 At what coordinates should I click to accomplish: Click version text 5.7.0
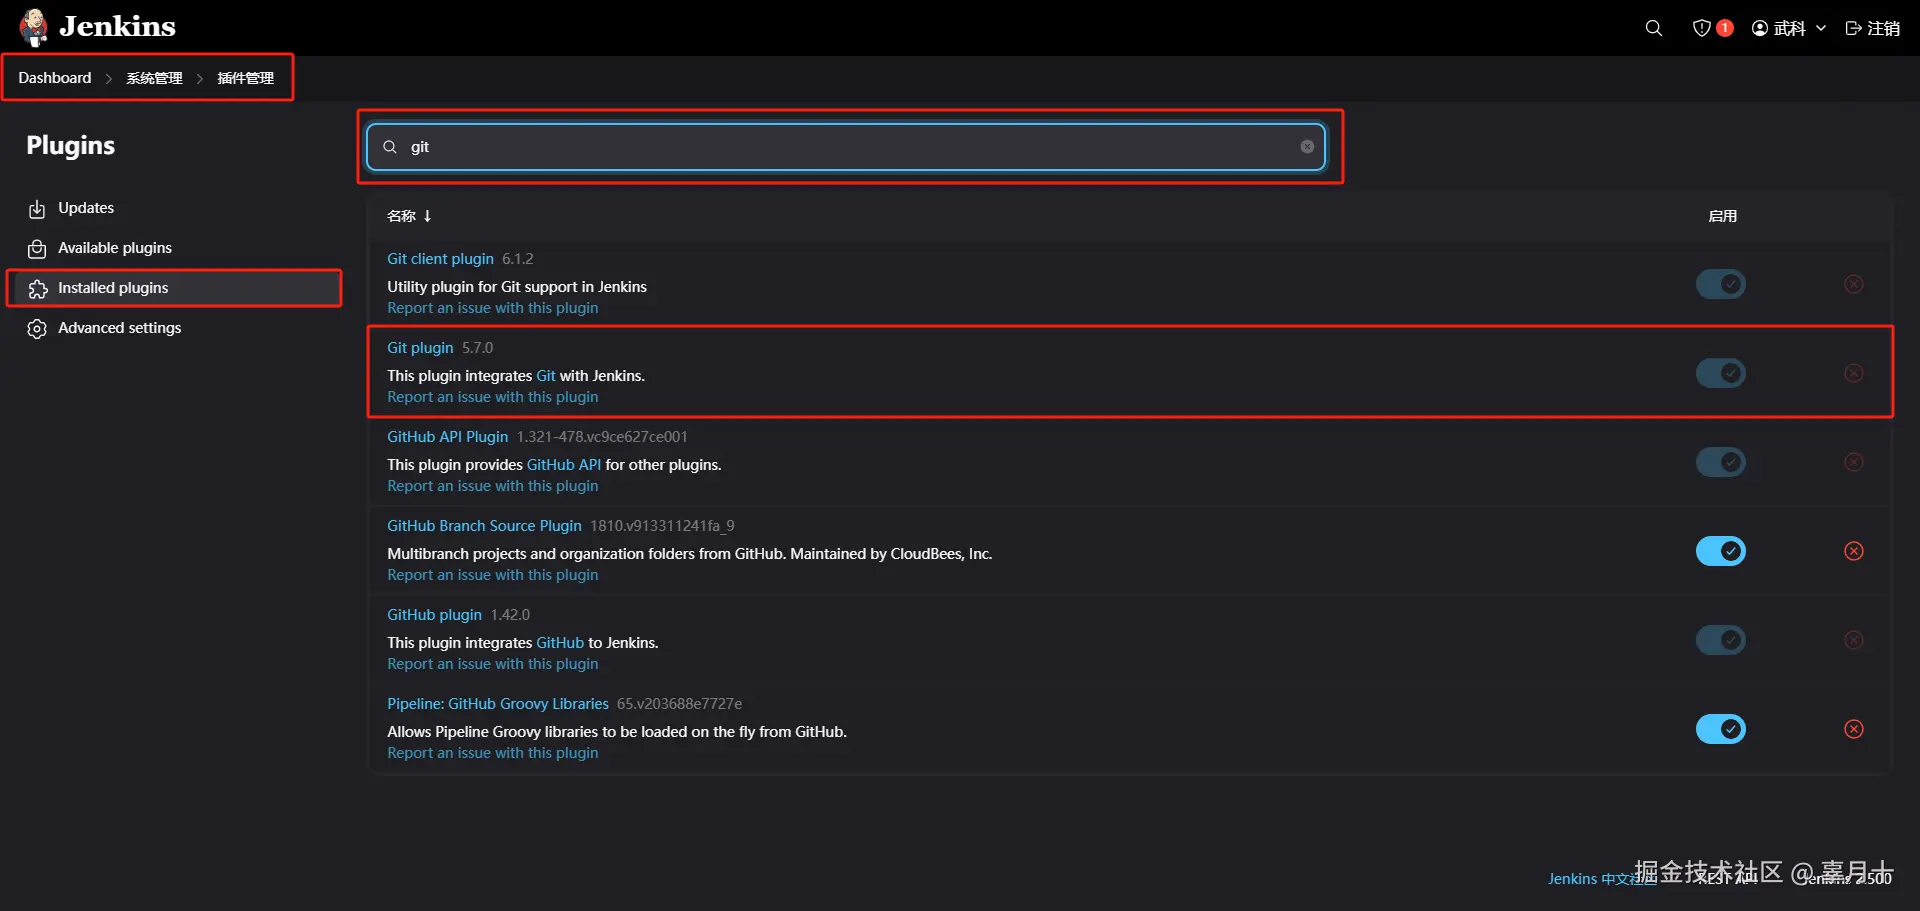pyautogui.click(x=477, y=348)
